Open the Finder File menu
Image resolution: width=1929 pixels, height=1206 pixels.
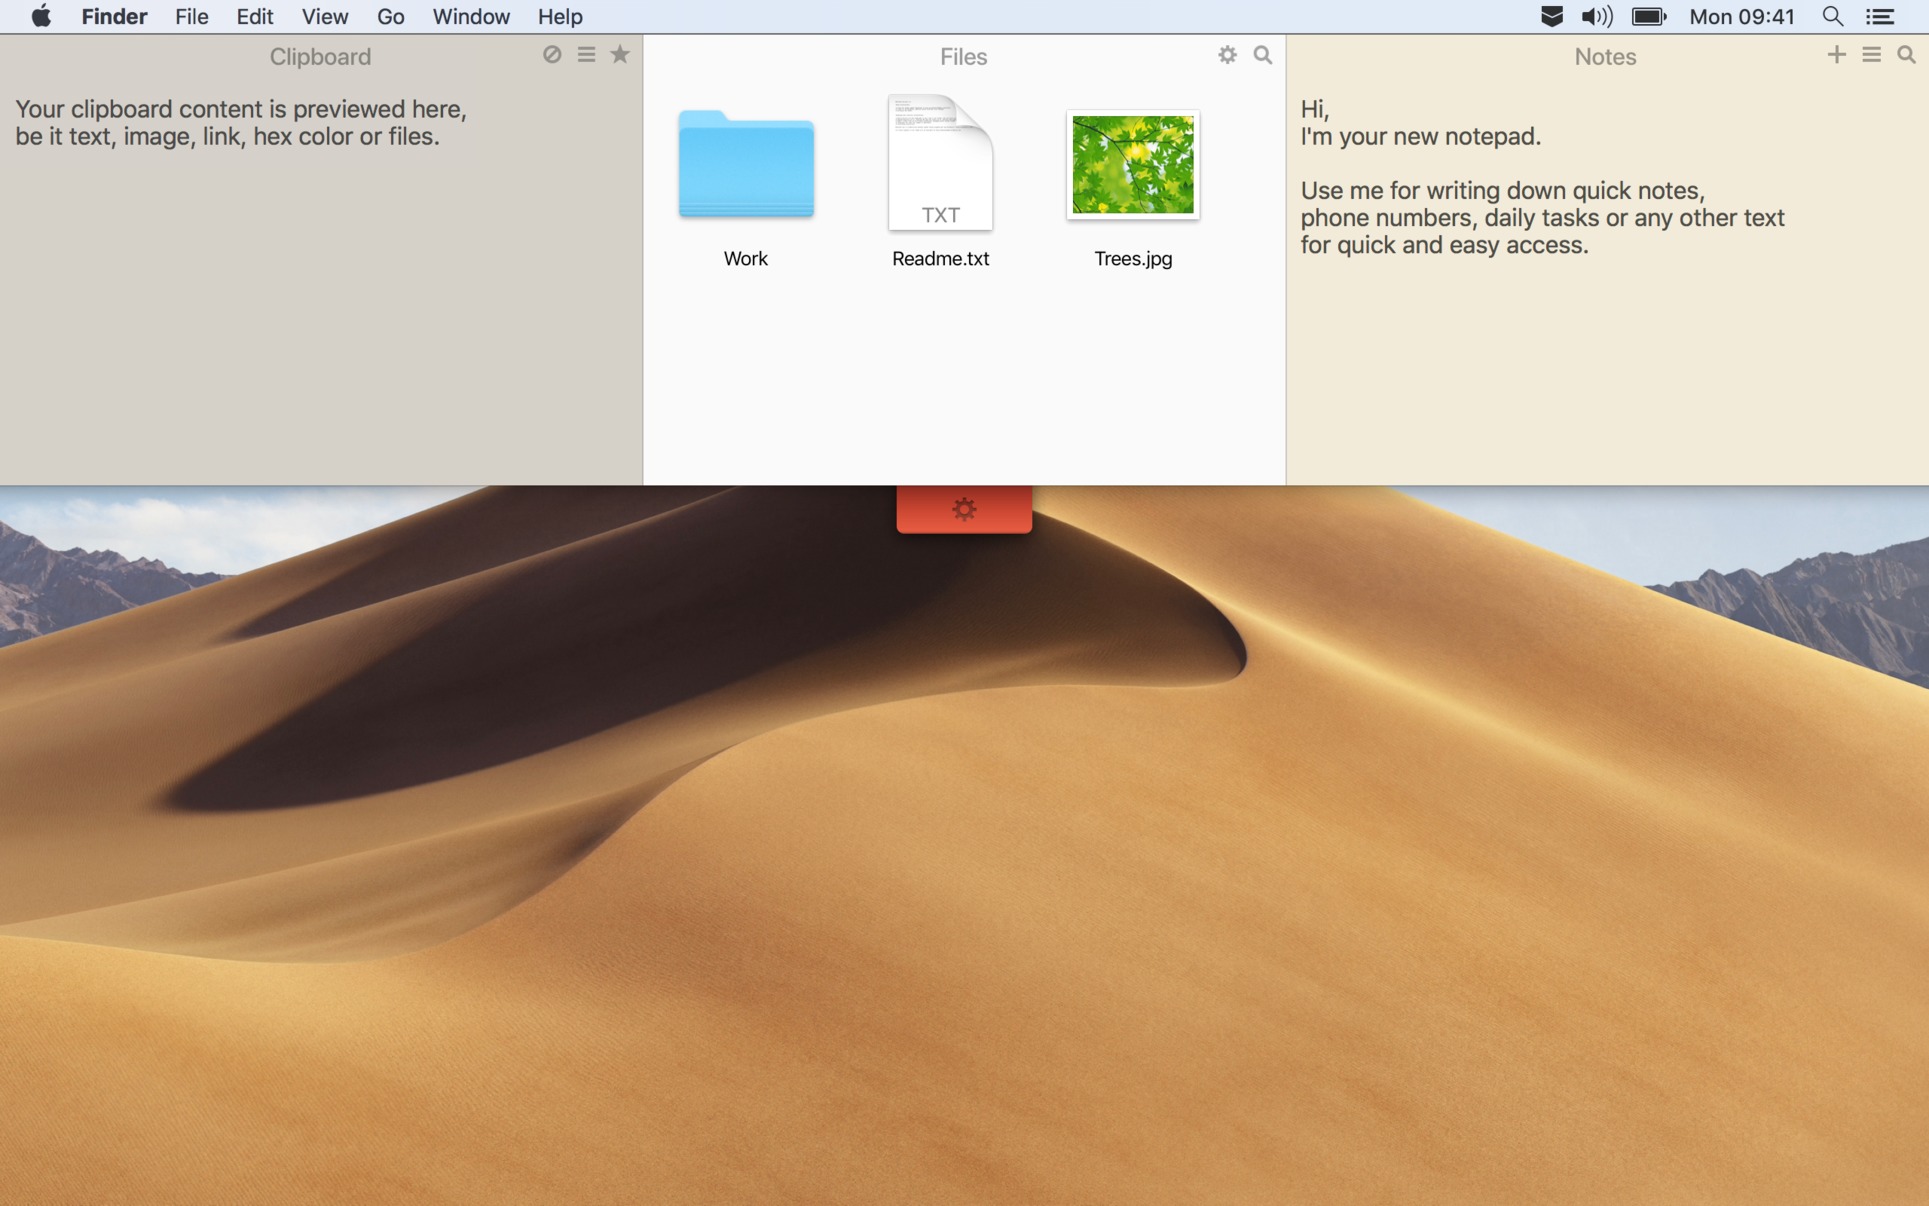click(x=191, y=16)
